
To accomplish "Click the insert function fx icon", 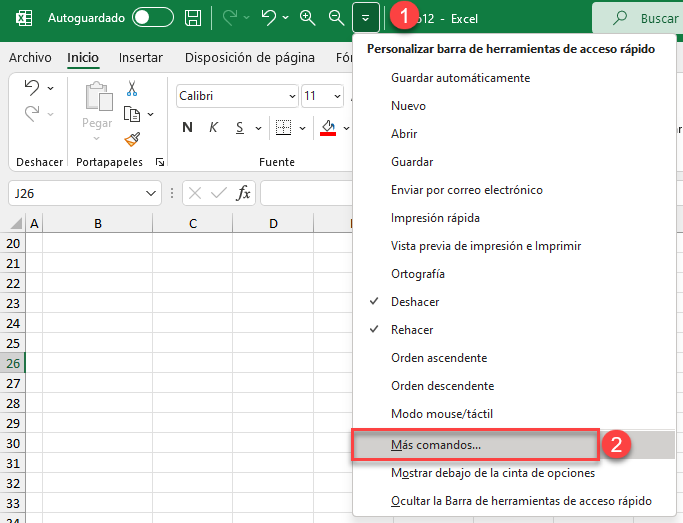I will pyautogui.click(x=243, y=193).
